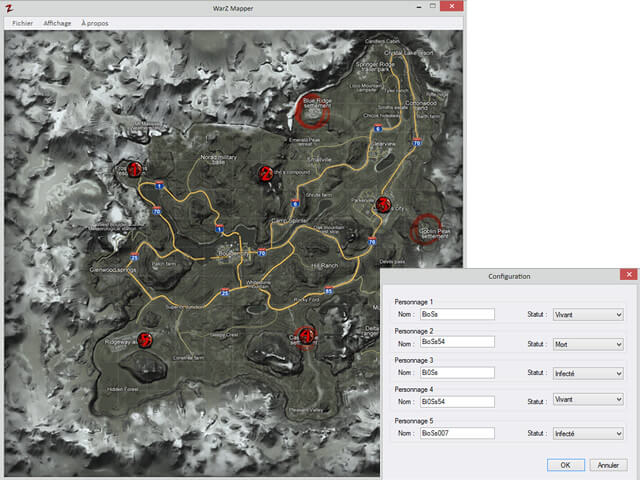This screenshot has width=640, height=480.
Task: Click Personnage 5 name field
Action: point(457,433)
